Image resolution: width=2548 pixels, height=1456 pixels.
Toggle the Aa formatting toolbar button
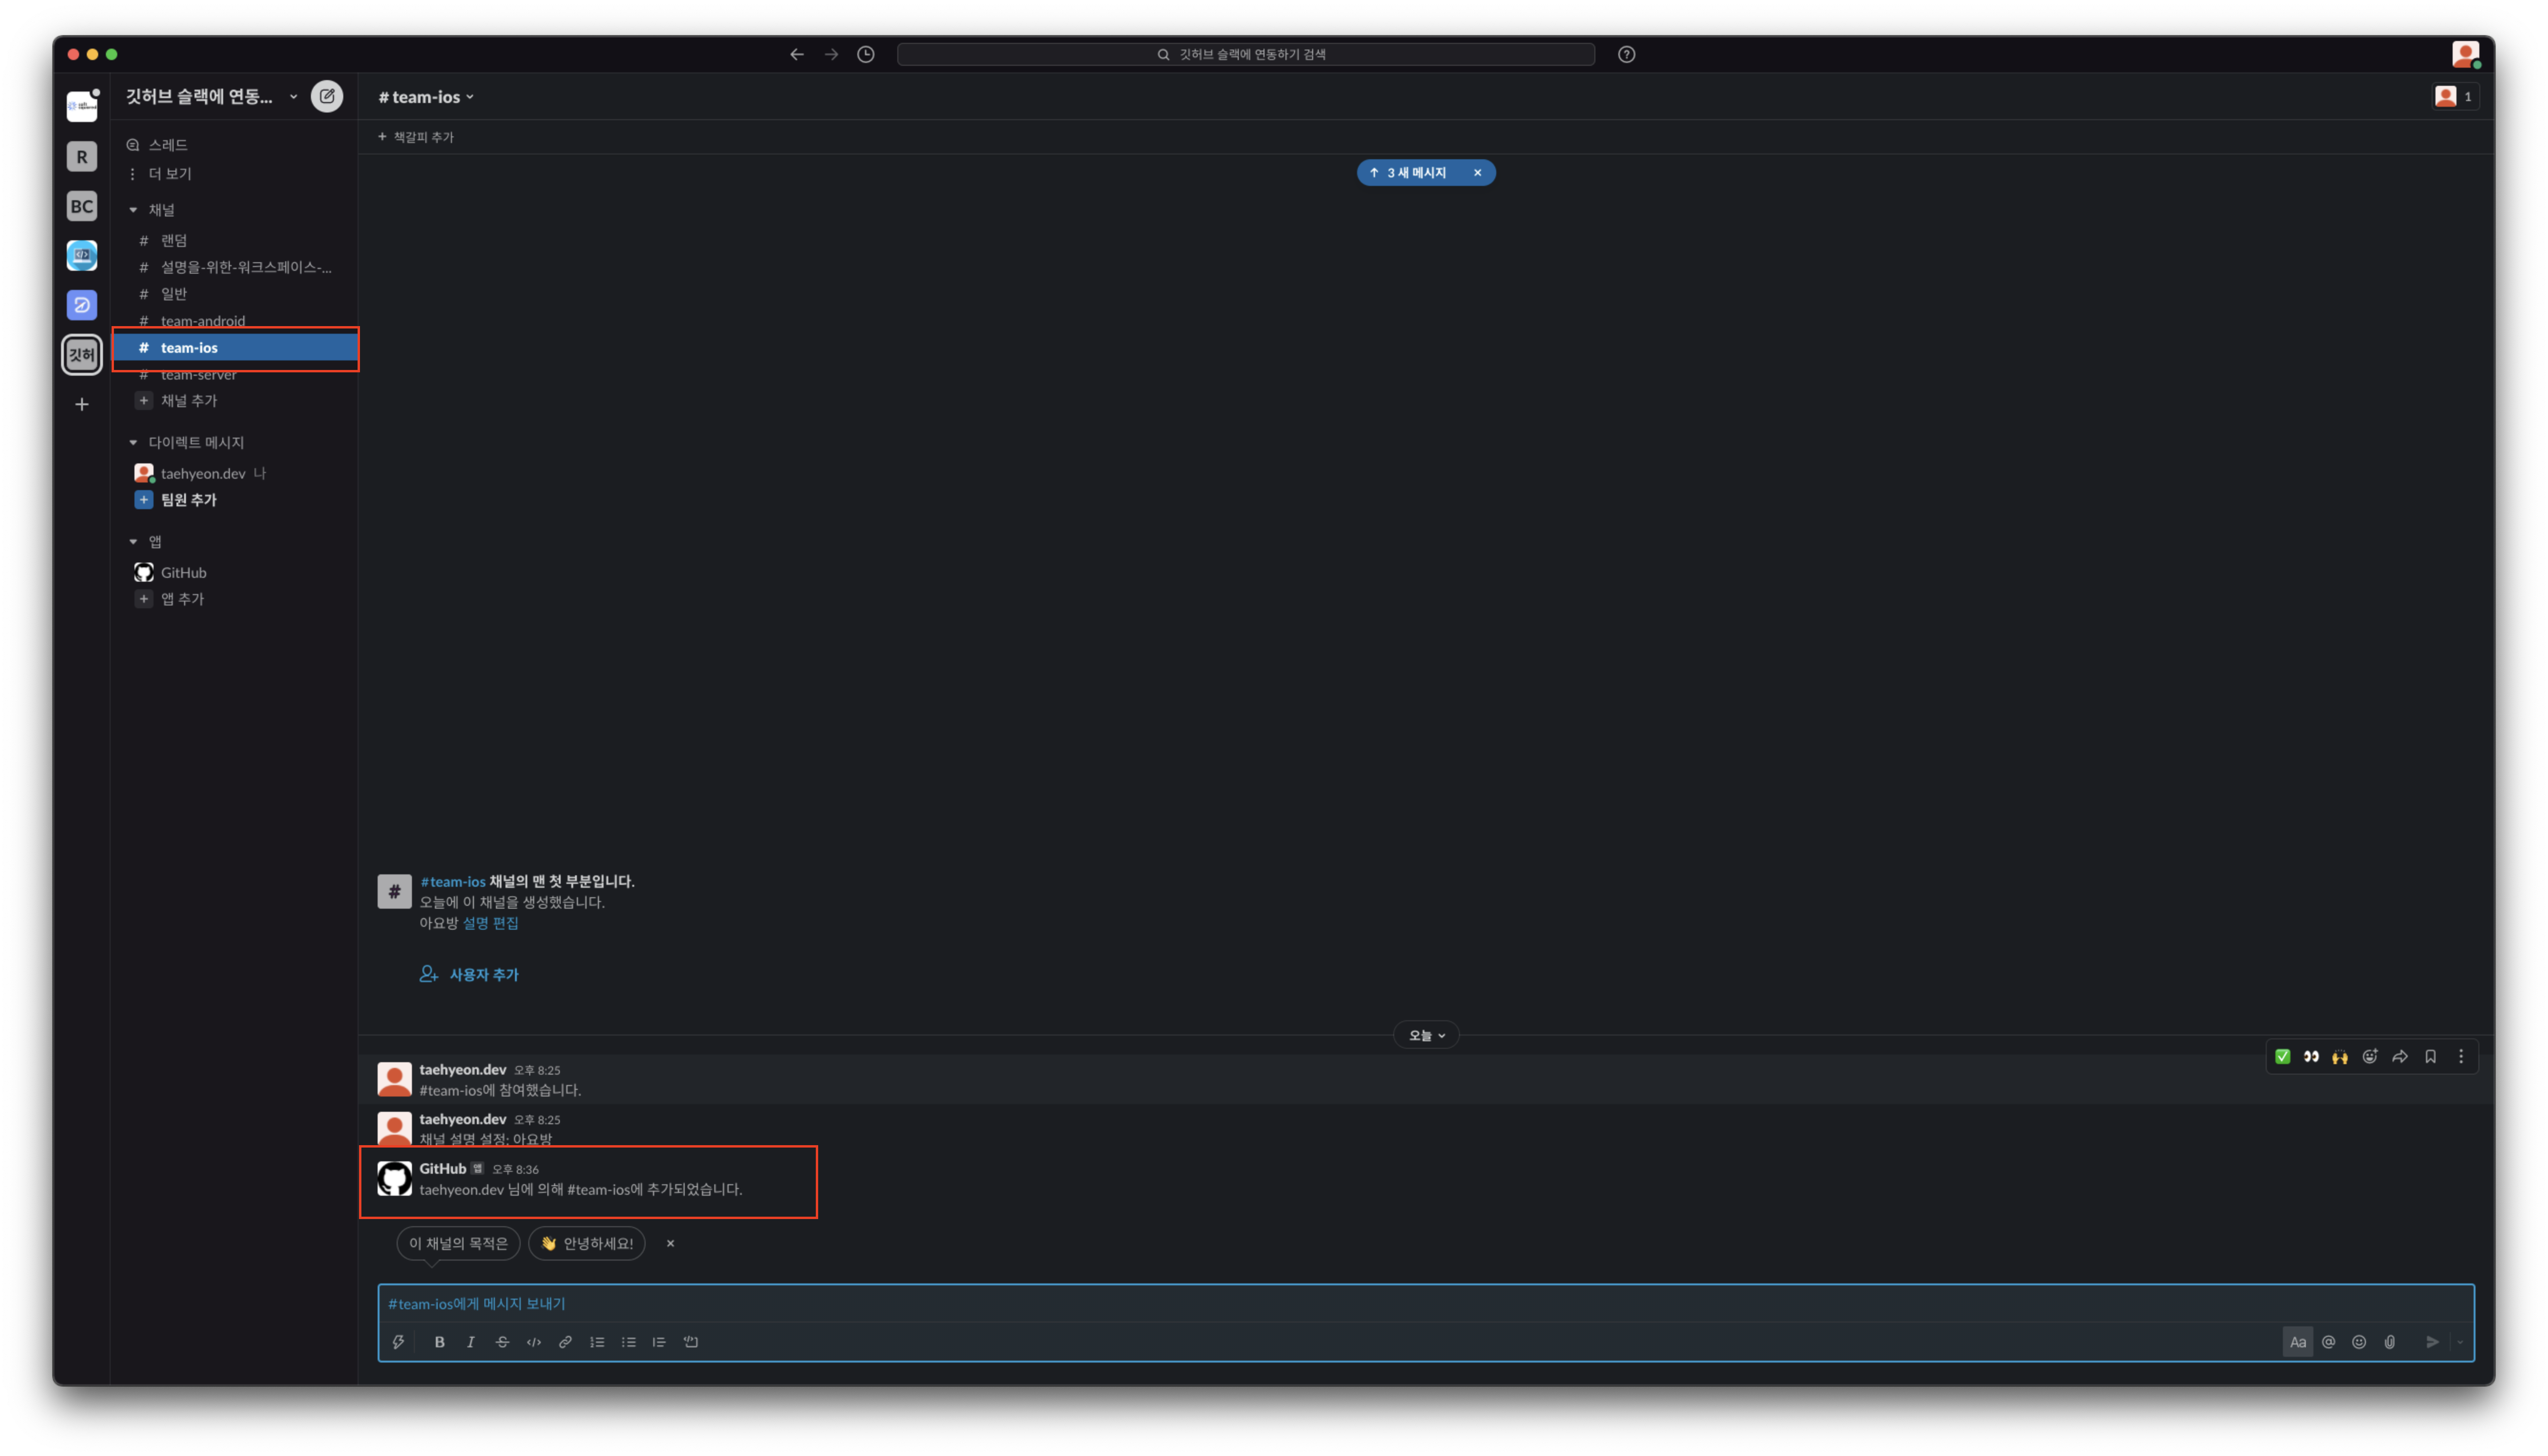(x=2297, y=1342)
